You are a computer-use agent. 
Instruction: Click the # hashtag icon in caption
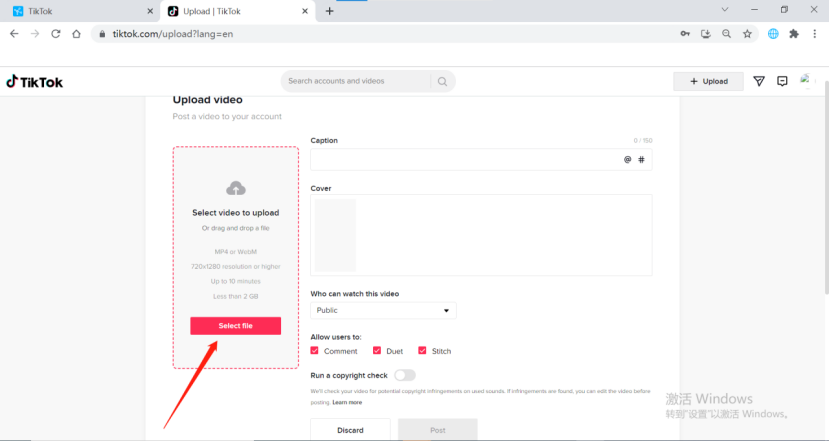pos(641,160)
